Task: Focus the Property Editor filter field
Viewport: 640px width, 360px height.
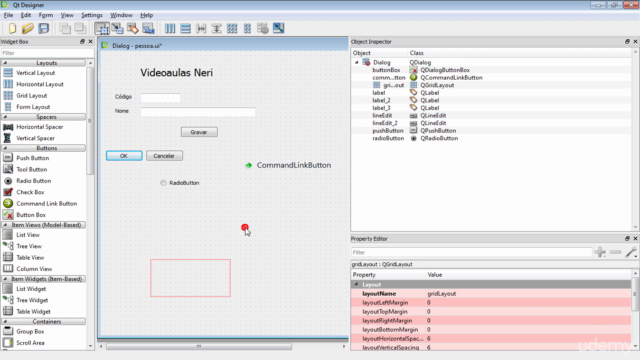Action: (x=471, y=252)
